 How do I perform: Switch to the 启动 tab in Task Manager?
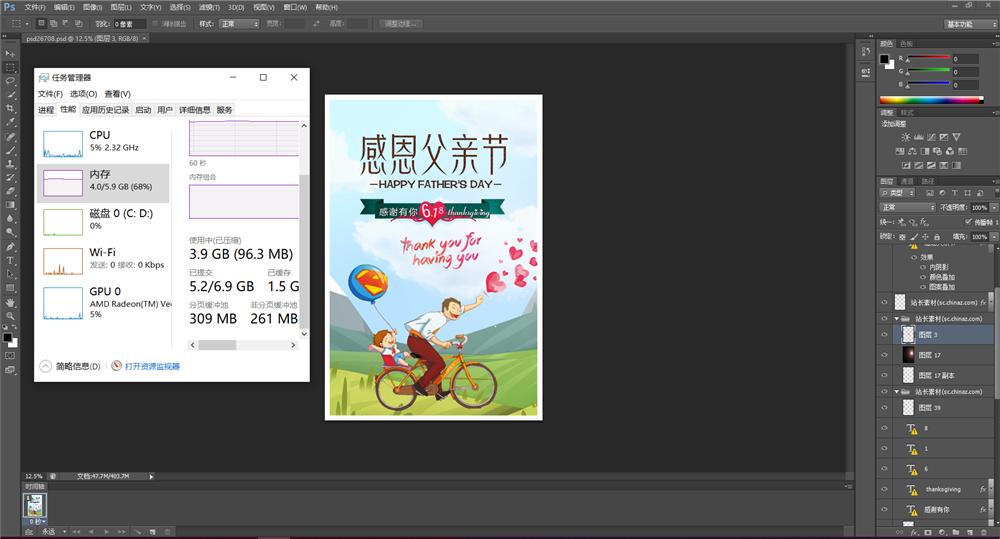point(143,110)
